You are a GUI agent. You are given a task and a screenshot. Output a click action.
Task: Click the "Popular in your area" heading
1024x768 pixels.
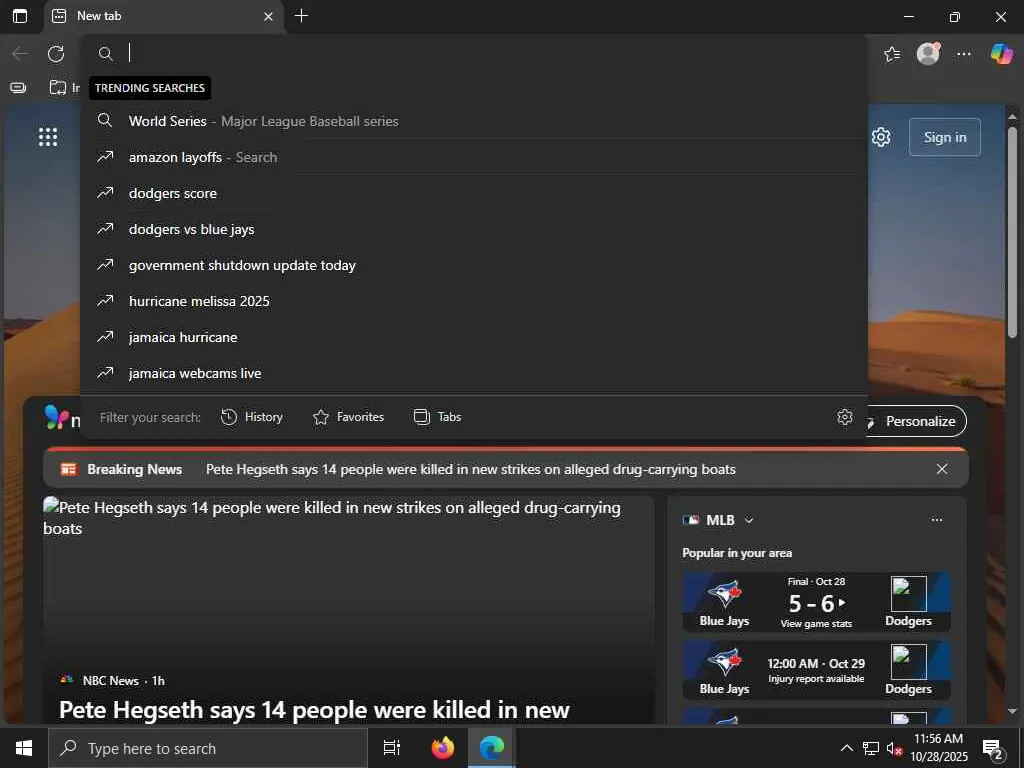pyautogui.click(x=737, y=553)
